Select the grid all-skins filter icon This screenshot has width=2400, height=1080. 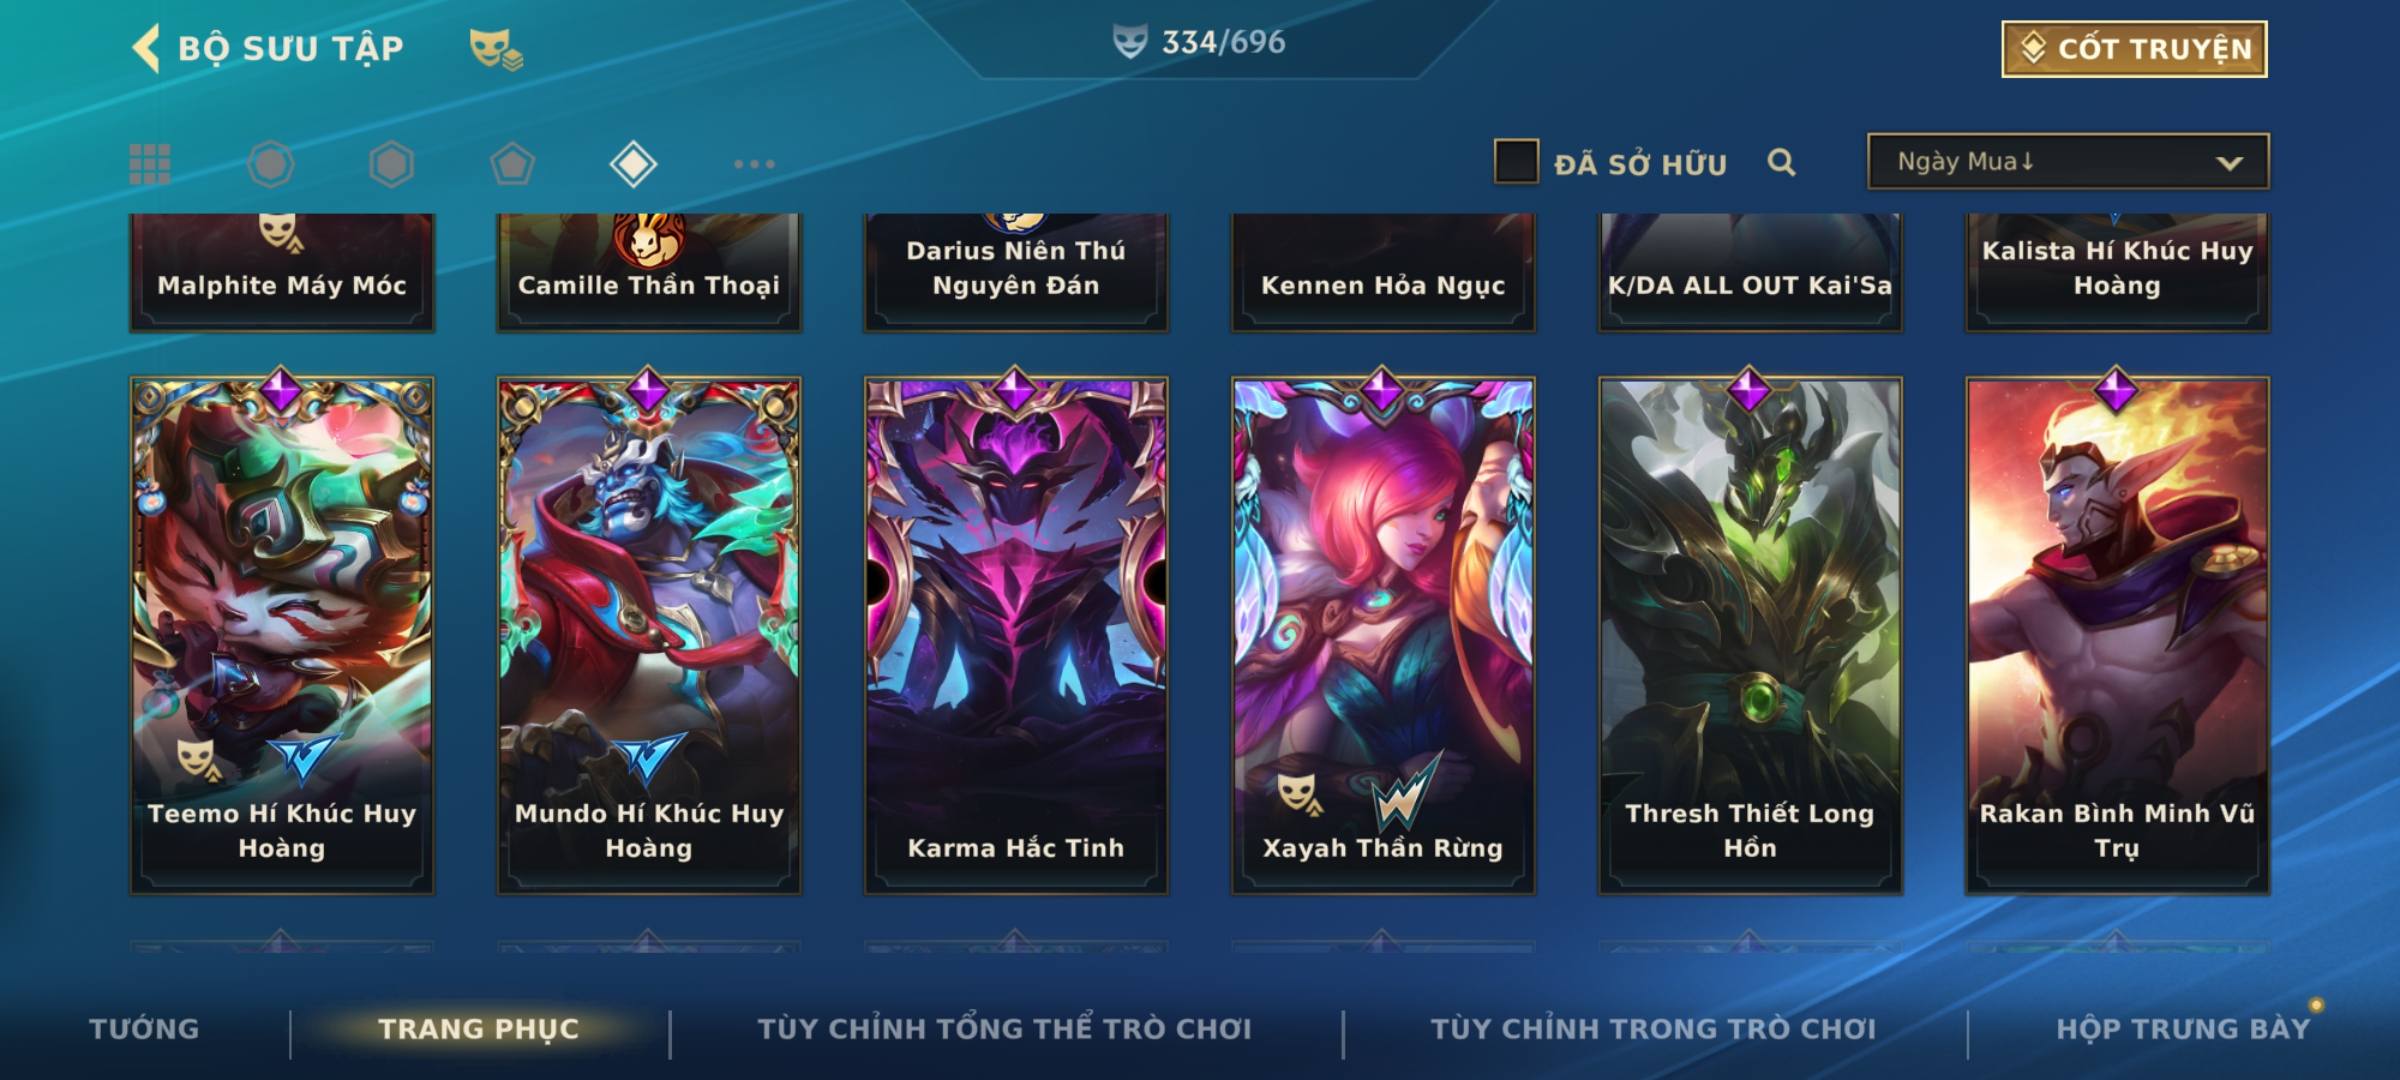pyautogui.click(x=150, y=164)
